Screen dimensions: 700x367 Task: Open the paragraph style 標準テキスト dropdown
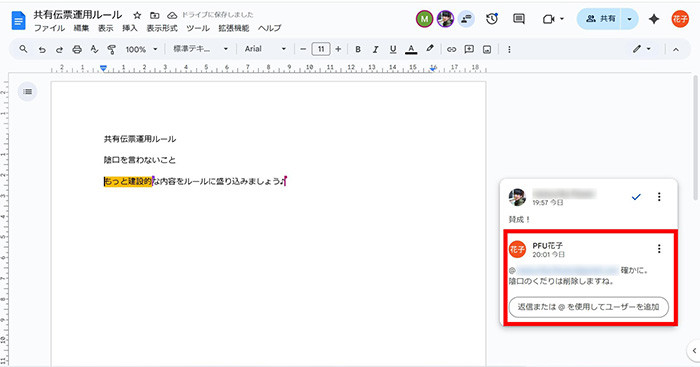tap(200, 49)
